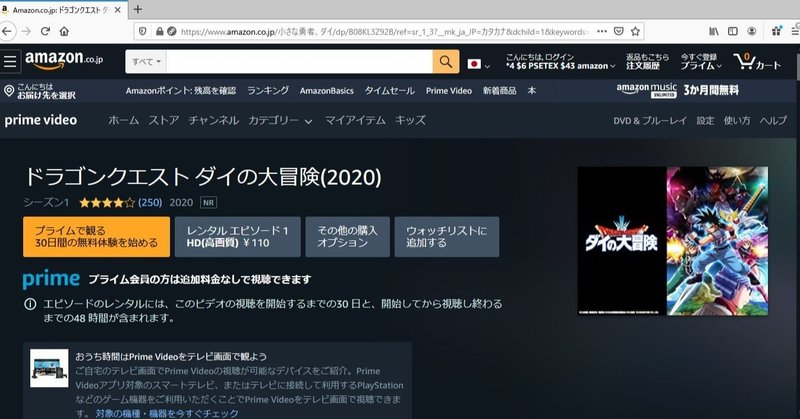
Task: Open the ストア tab in Prime Video
Action: coord(164,120)
